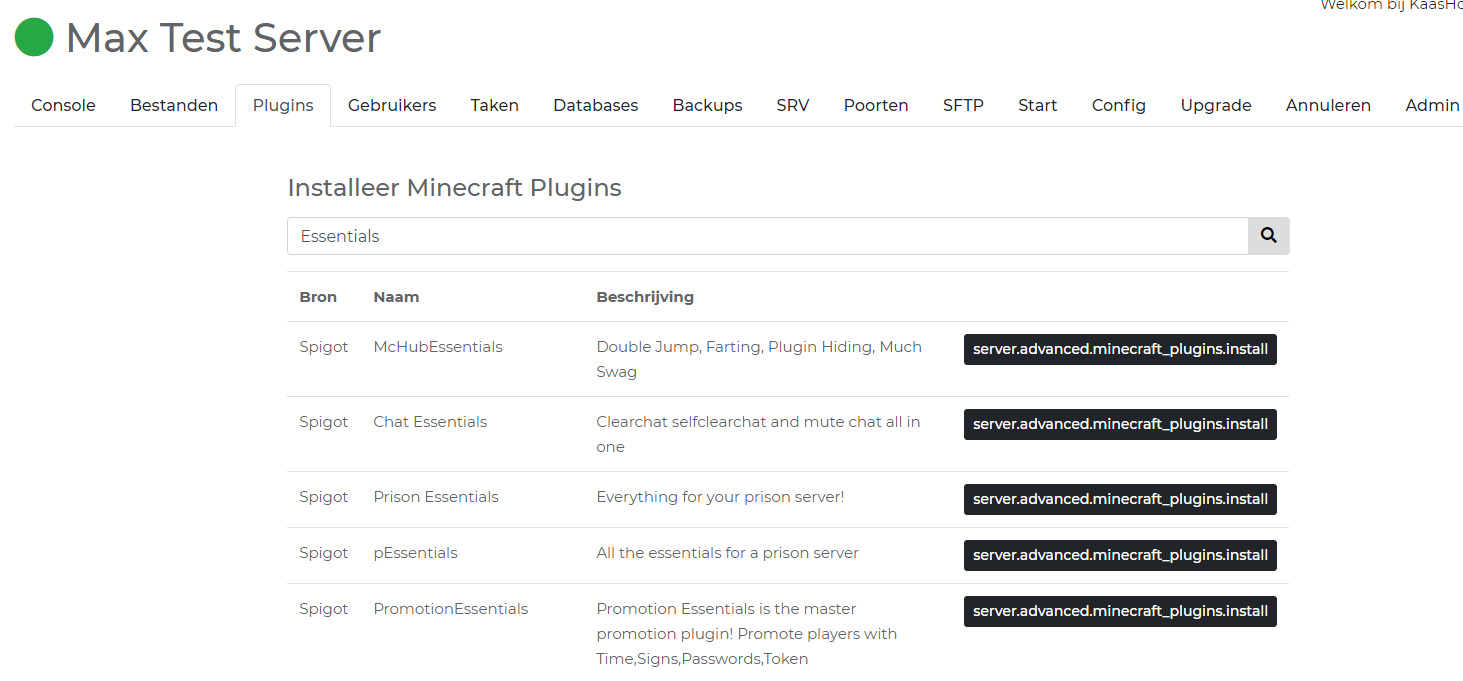Go to the Upgrade tab
Image resolution: width=1463 pixels, height=681 pixels.
1216,105
